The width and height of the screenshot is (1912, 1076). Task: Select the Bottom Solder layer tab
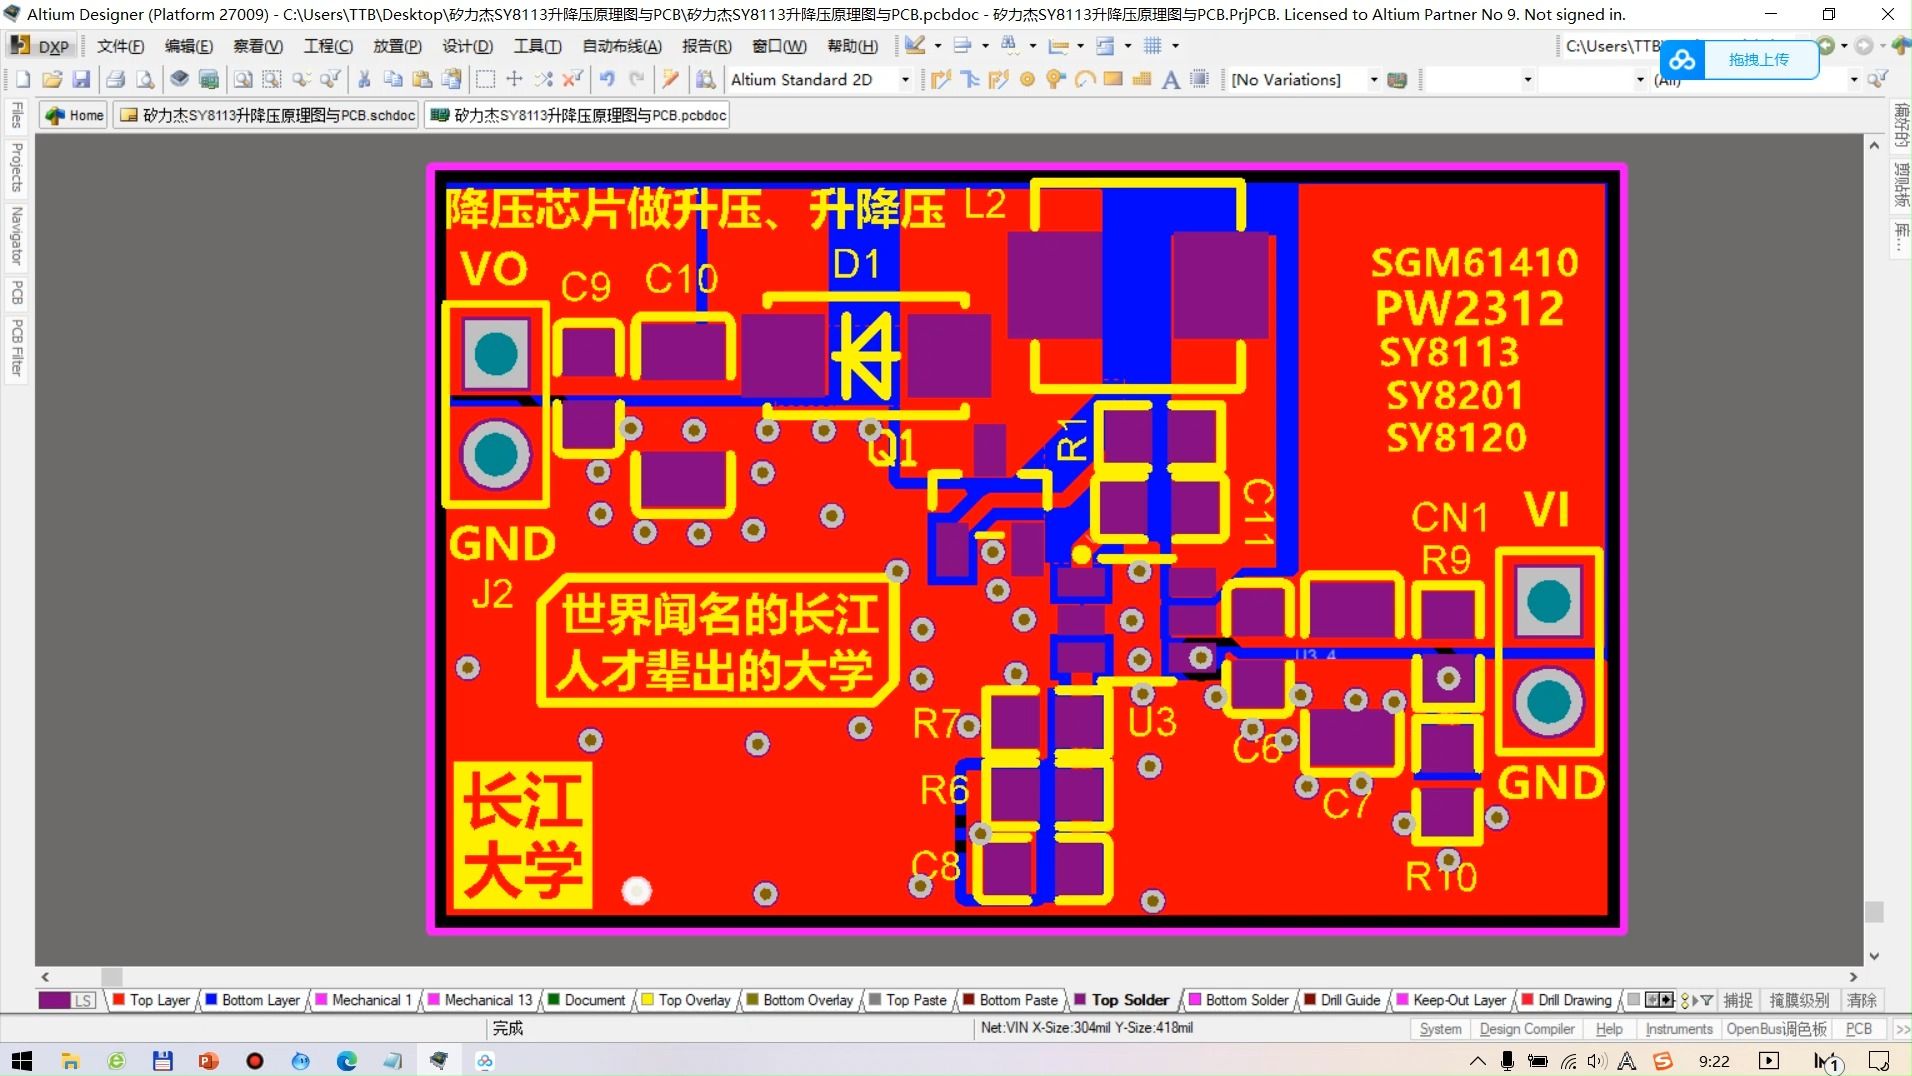tap(1239, 1000)
